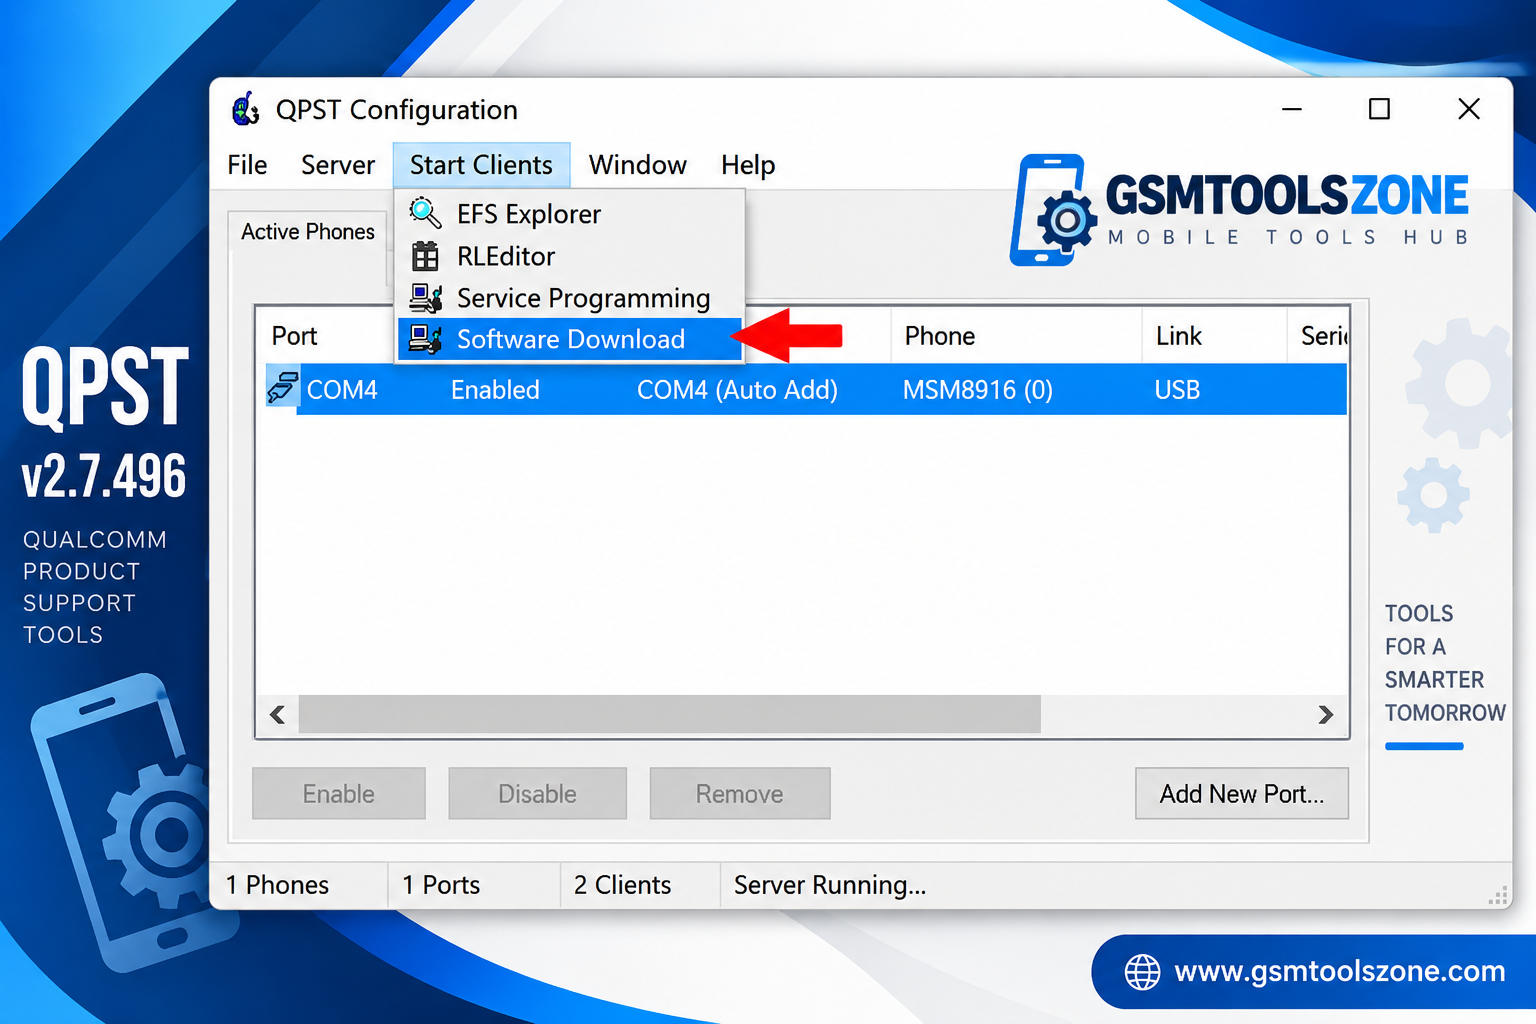Click 1 Ports in status bar
The image size is (1536, 1024).
pyautogui.click(x=441, y=885)
